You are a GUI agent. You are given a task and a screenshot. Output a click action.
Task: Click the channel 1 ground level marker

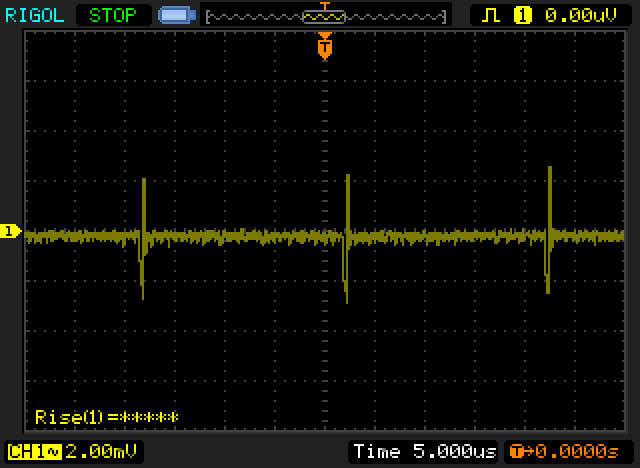[10, 231]
